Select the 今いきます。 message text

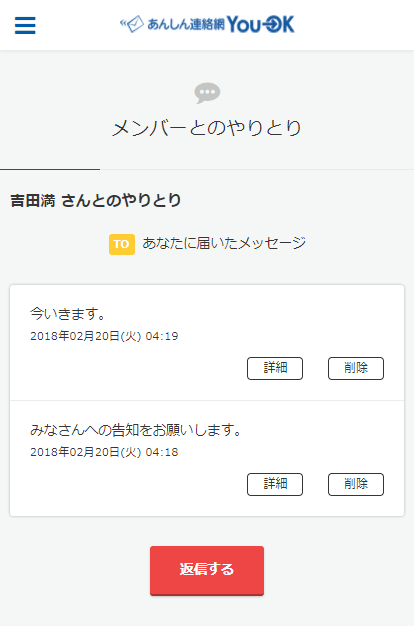tap(68, 314)
